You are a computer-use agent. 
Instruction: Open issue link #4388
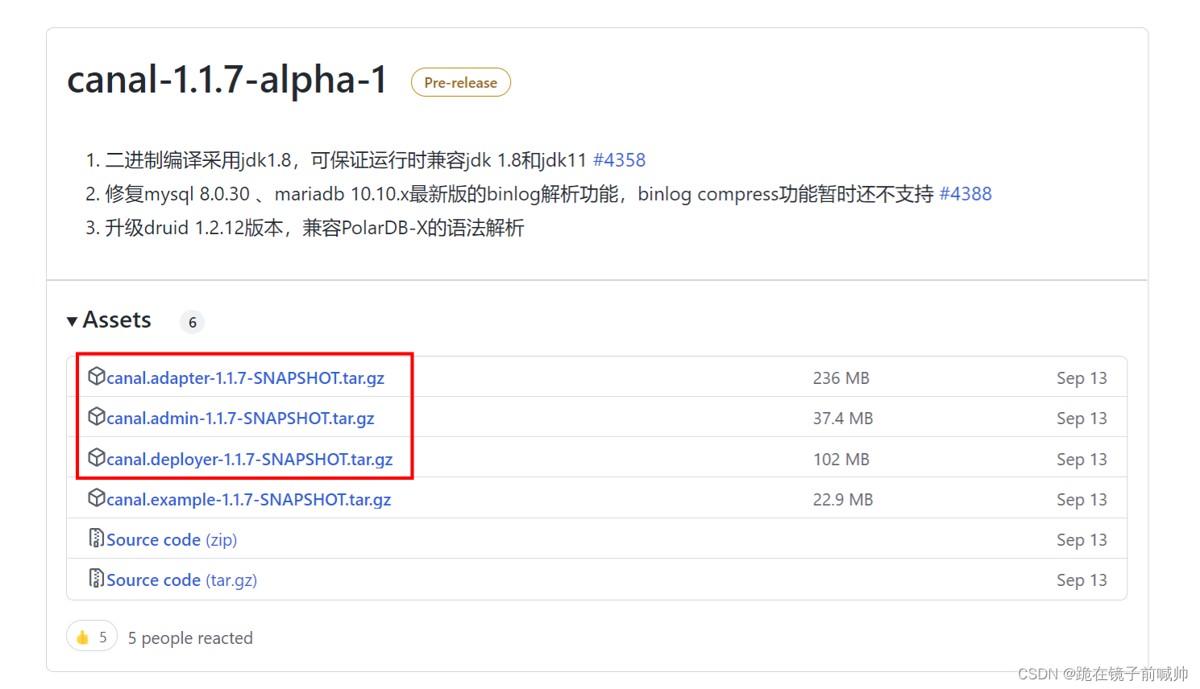pyautogui.click(x=965, y=194)
